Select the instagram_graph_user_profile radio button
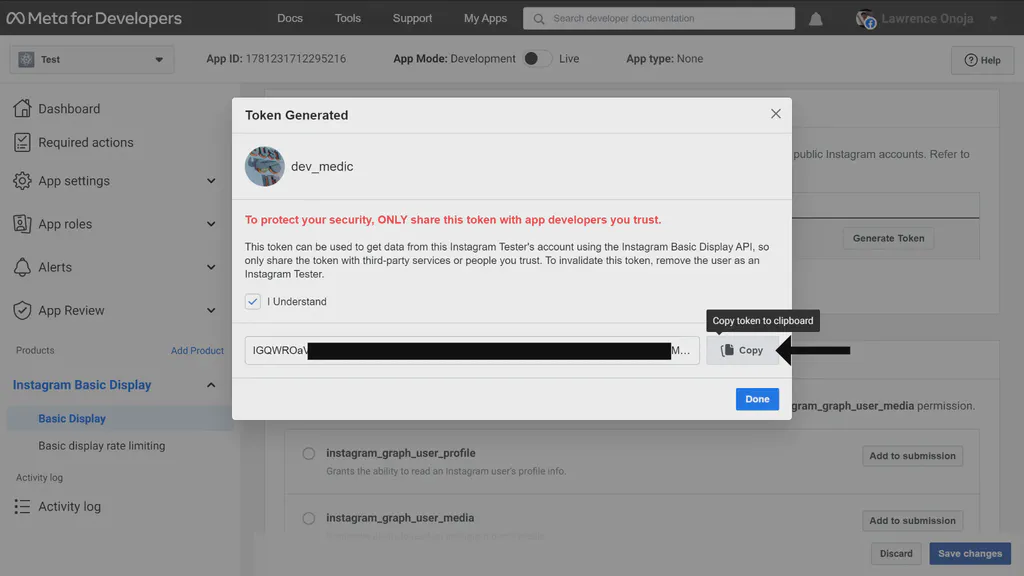 (x=308, y=453)
